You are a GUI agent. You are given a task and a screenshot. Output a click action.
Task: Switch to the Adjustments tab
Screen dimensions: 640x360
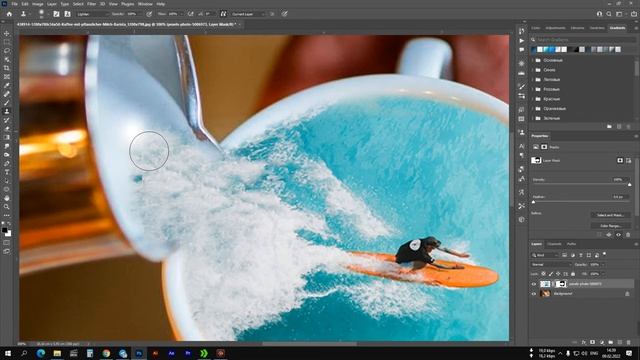tap(555, 28)
